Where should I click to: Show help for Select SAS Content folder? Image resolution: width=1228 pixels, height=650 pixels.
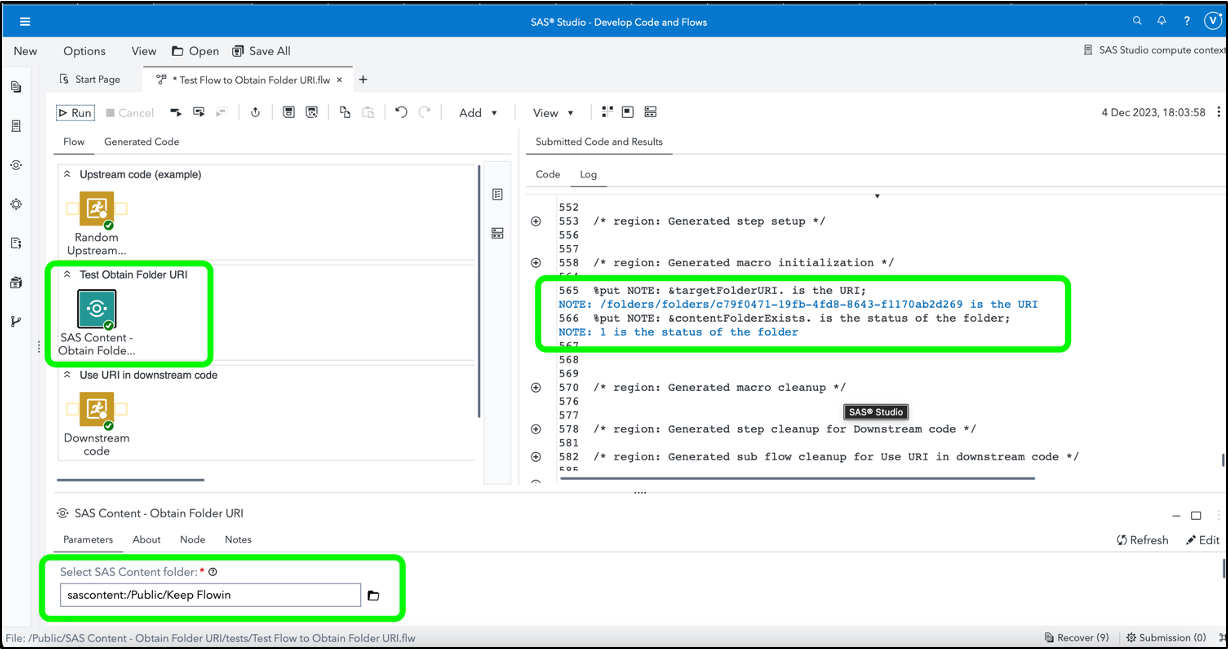click(213, 572)
